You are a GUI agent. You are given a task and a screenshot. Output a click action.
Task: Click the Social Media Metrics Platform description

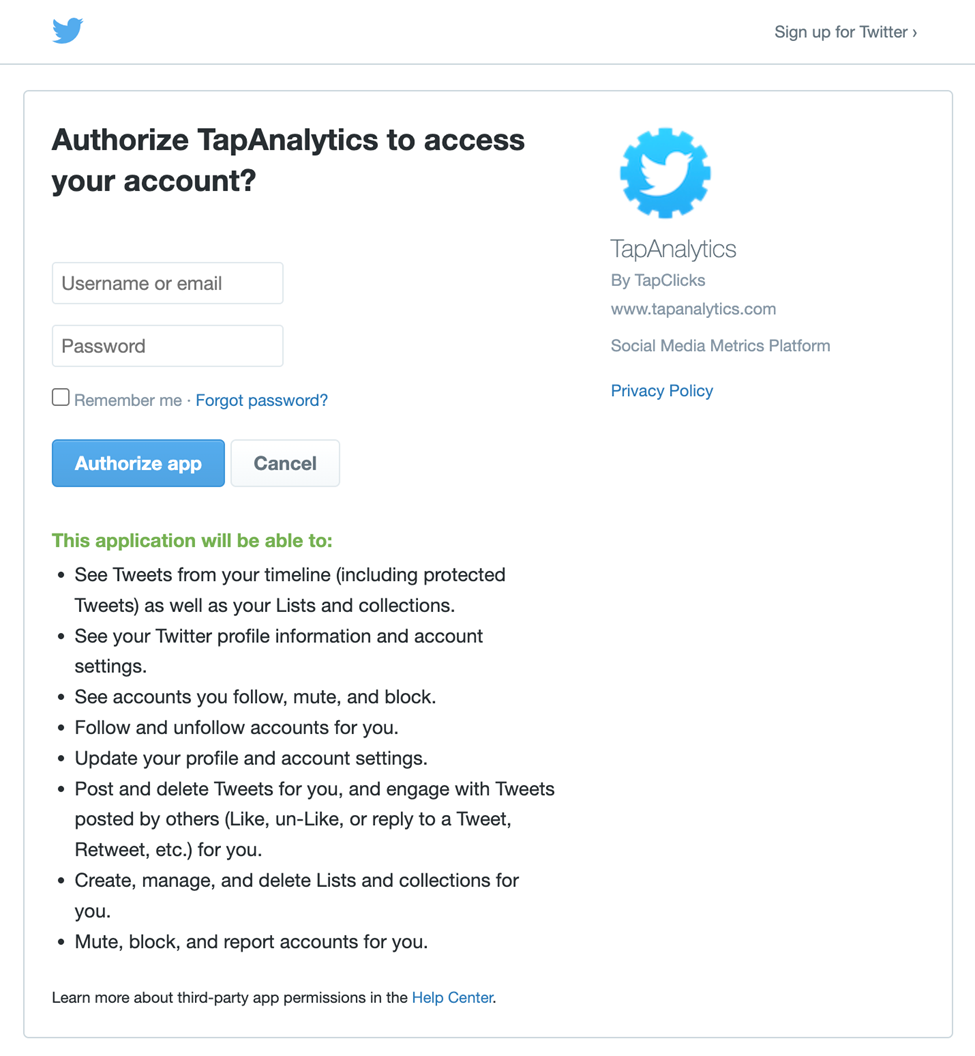tap(720, 345)
